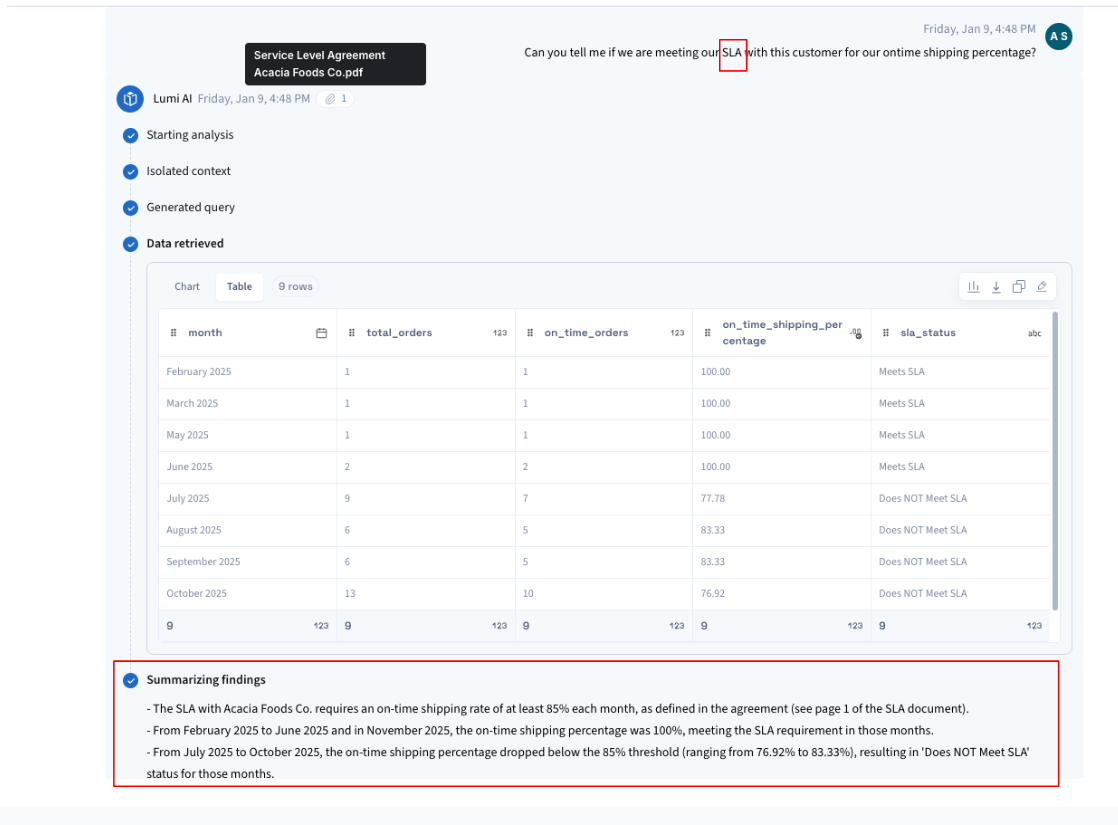Click the Lumi AI avatar logo
This screenshot has width=1118, height=825.
(130, 99)
